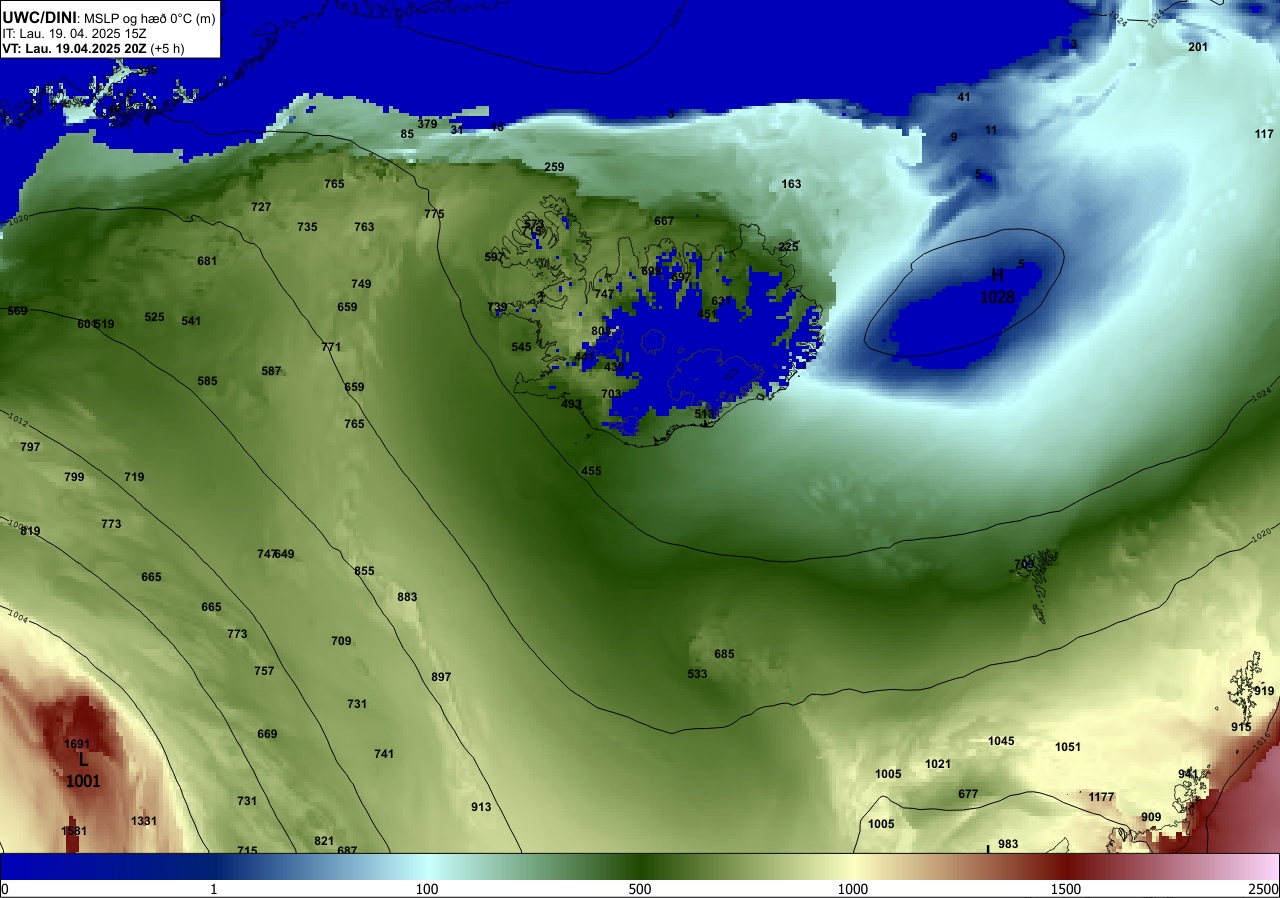Select the L 1001 low pressure label
This screenshot has width=1280, height=898.
point(83,771)
